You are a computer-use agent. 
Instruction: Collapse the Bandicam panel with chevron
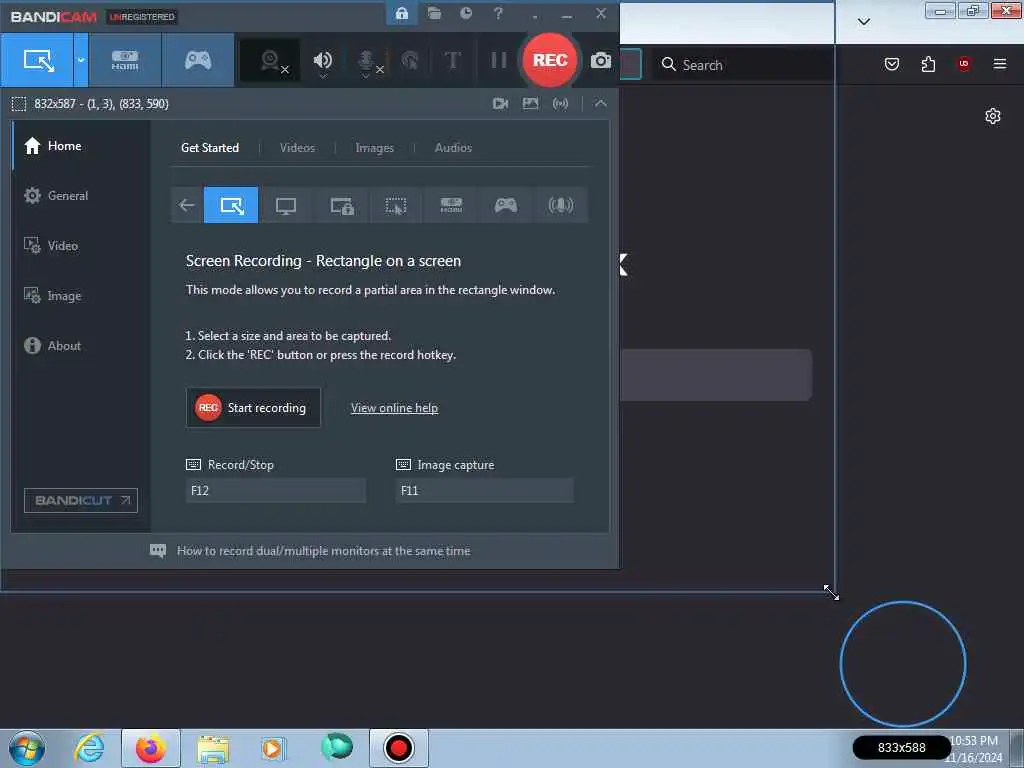pyautogui.click(x=601, y=103)
